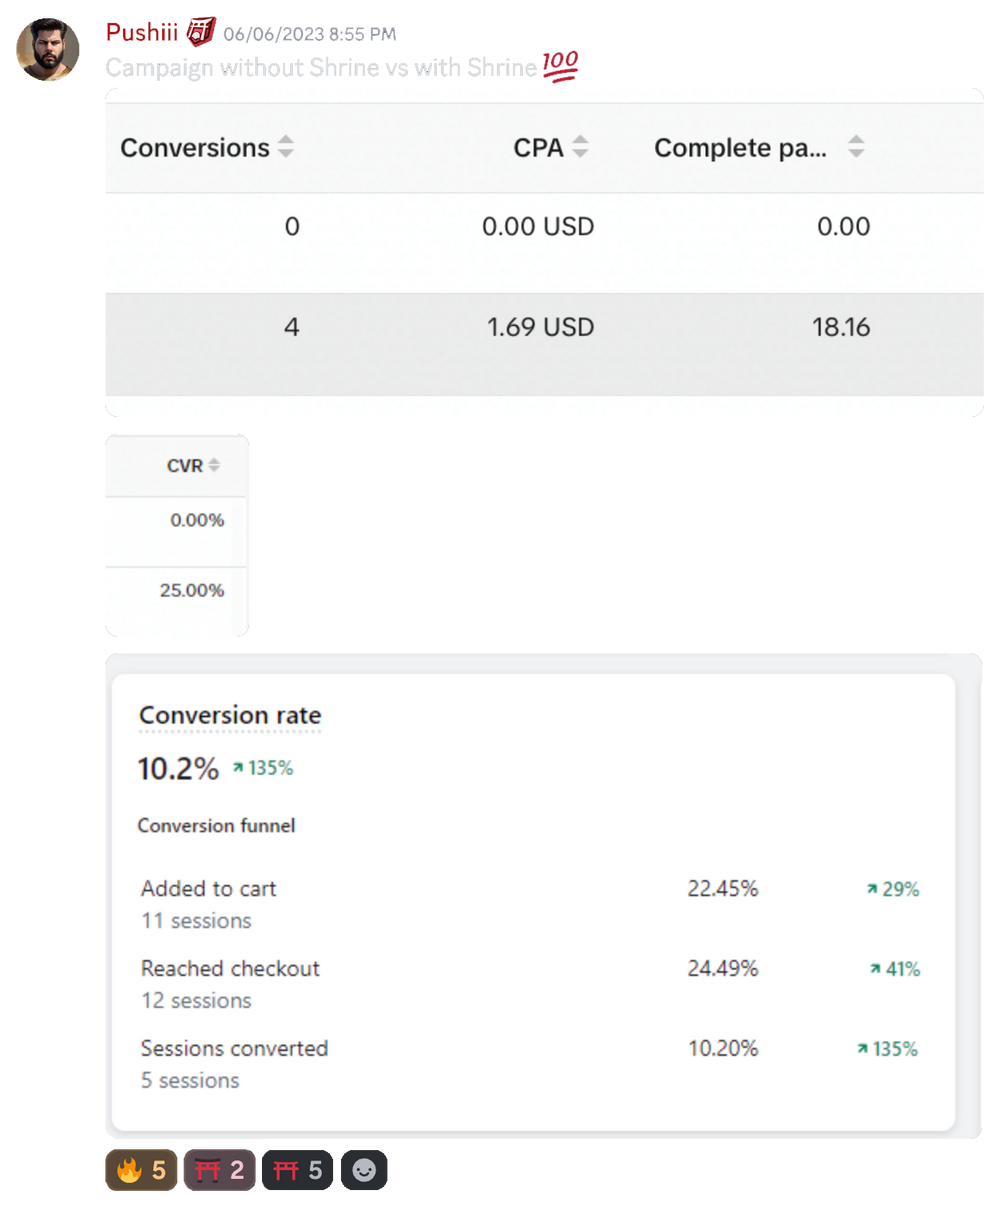Sort by the Conversions column arrows
The width and height of the screenshot is (1000, 1214).
coord(286,147)
